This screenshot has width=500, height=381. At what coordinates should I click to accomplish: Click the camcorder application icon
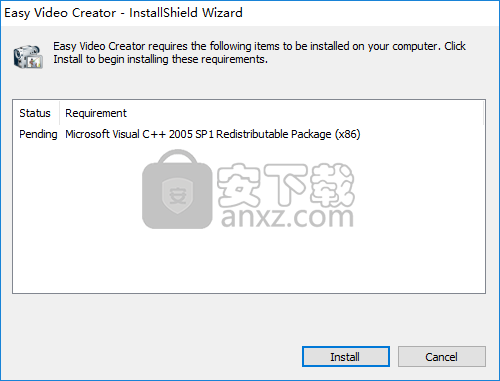click(28, 57)
